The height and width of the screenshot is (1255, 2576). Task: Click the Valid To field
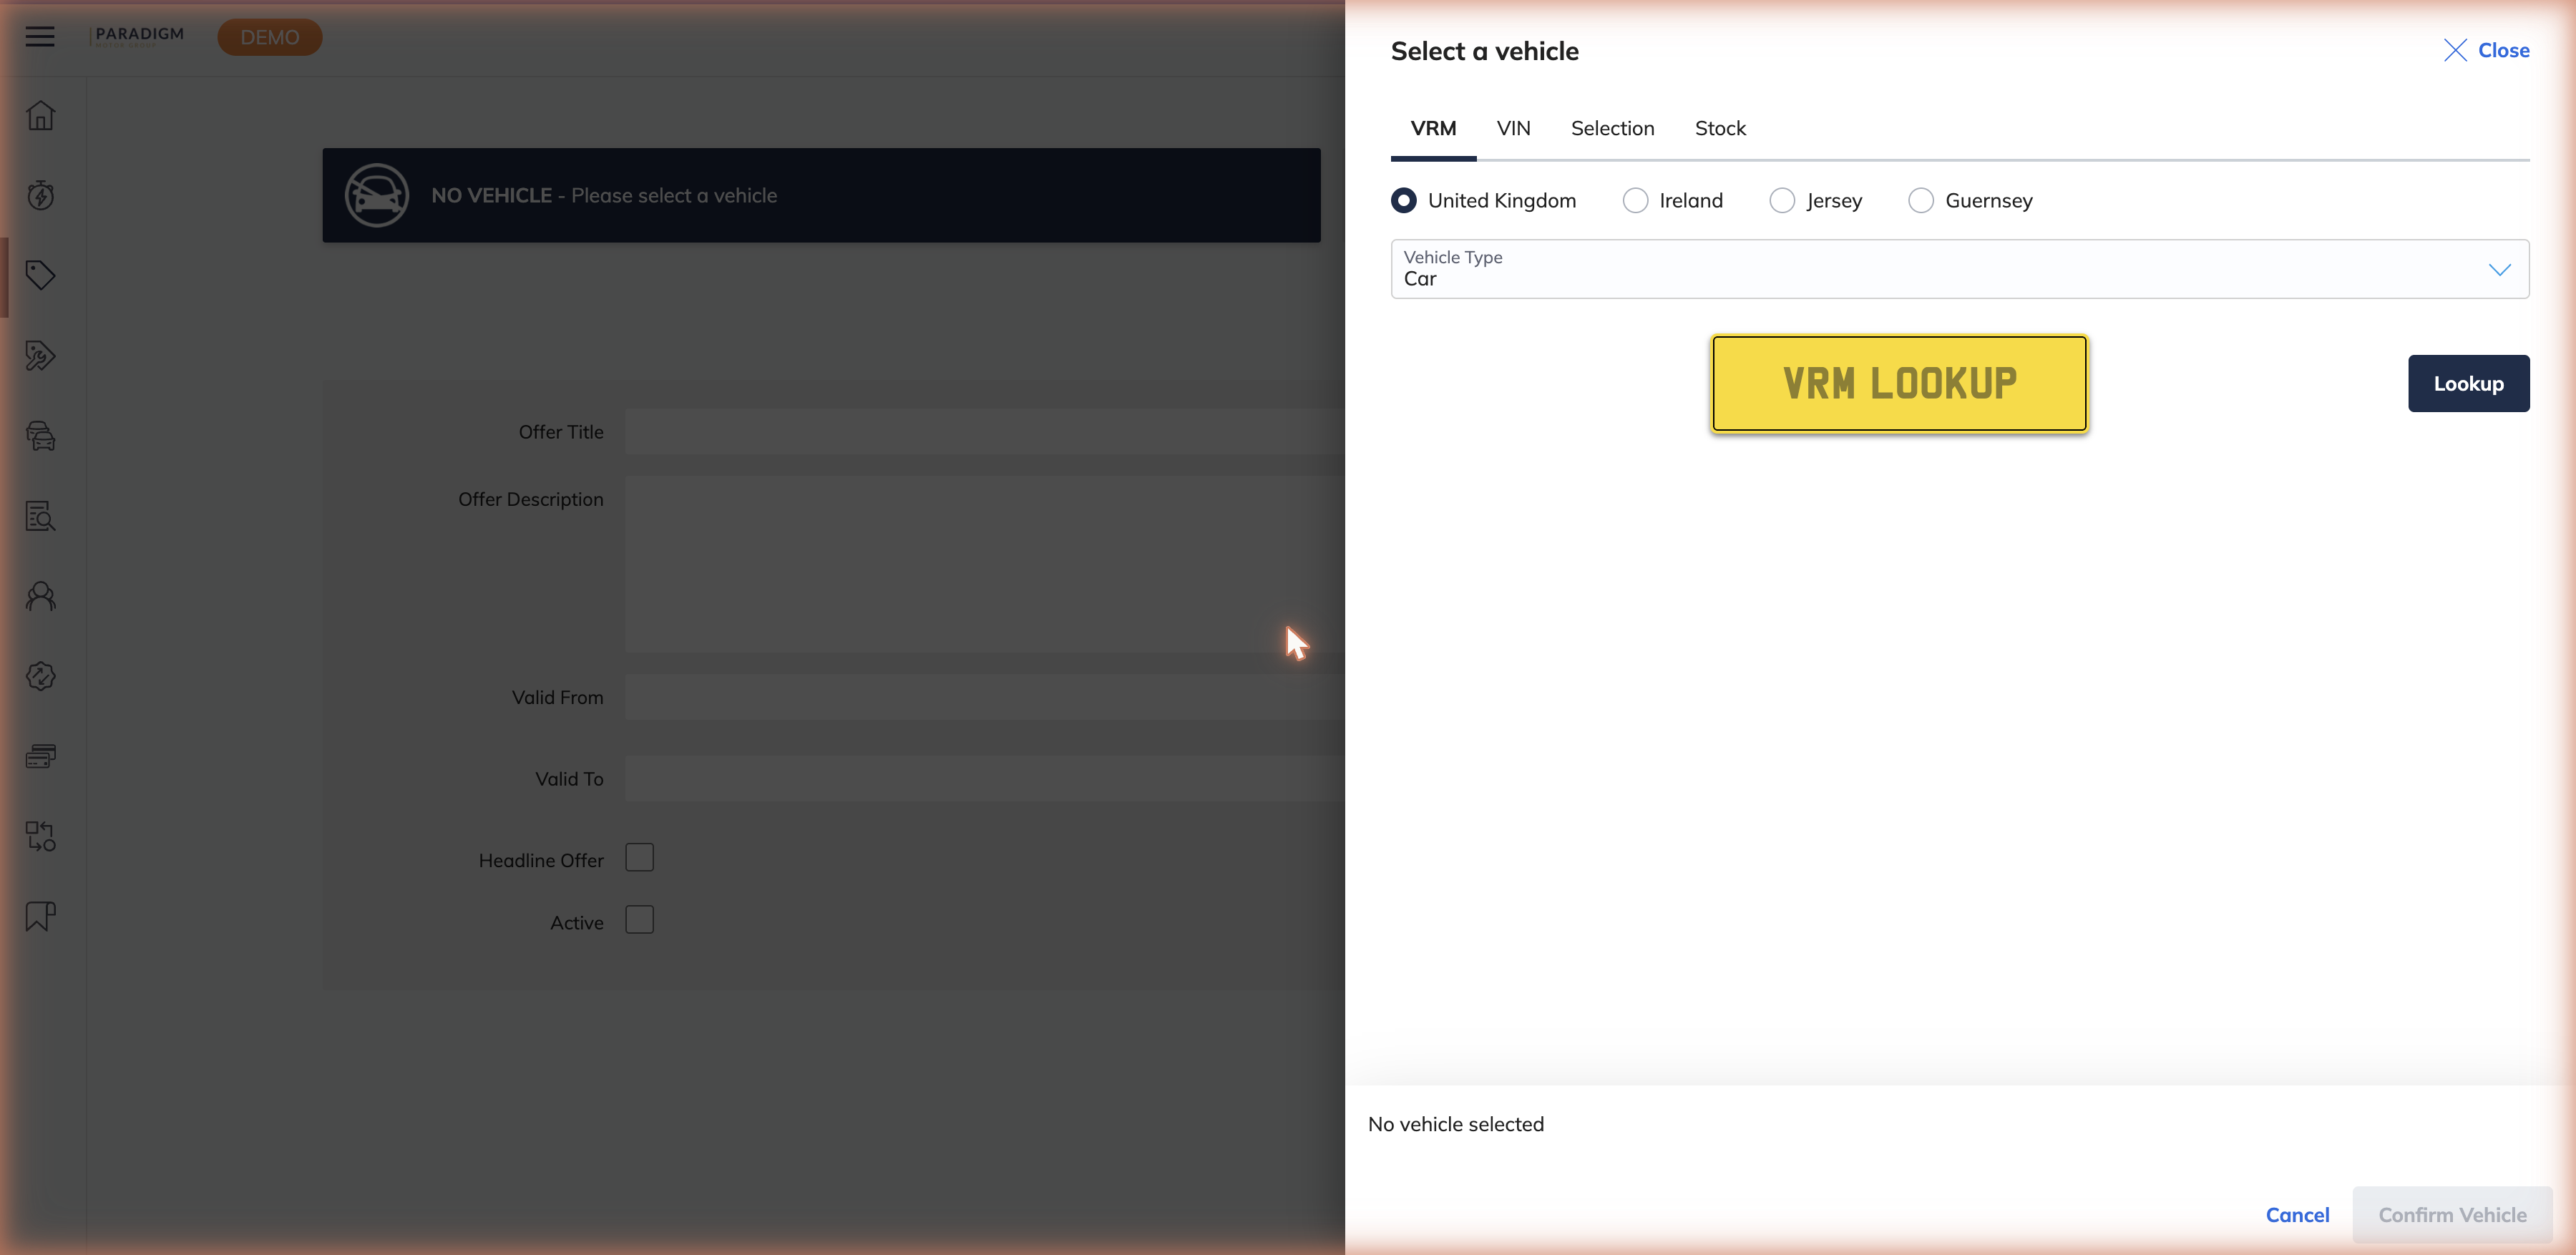(985, 779)
